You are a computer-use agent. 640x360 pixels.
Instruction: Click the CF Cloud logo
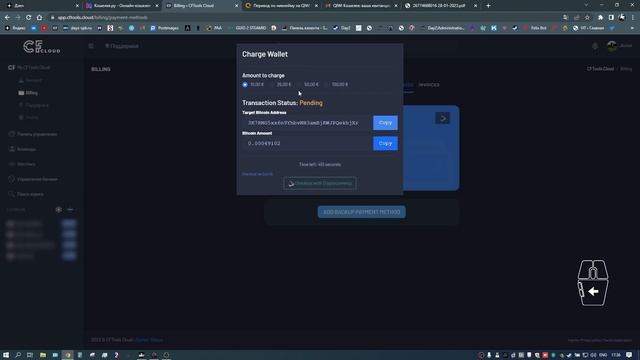(x=42, y=47)
